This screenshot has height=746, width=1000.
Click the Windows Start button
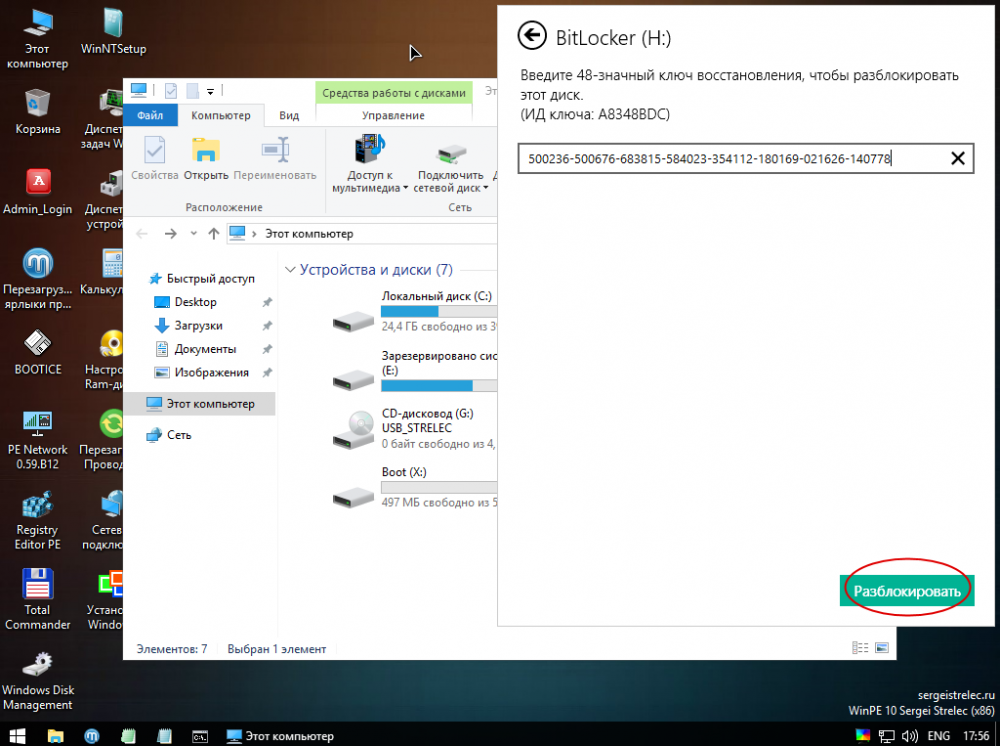click(x=17, y=736)
